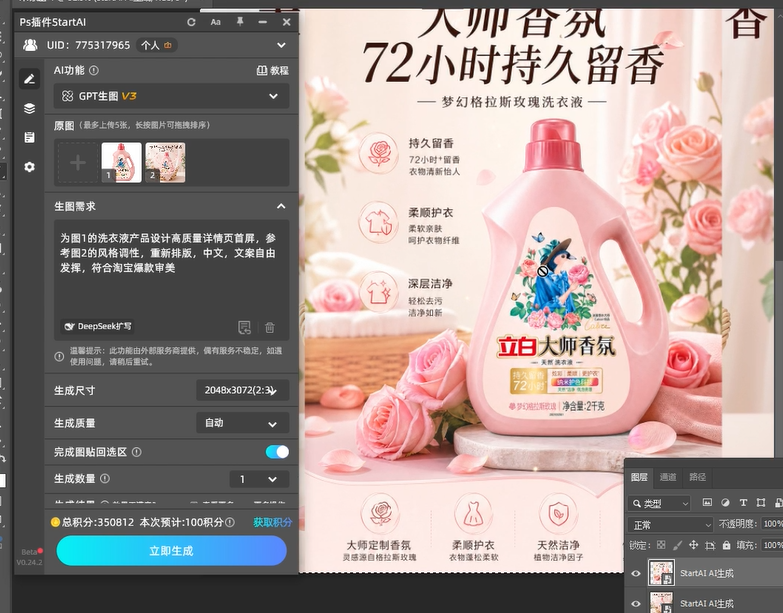This screenshot has width=783, height=613.
Task: Click the 总积分:350812 text
Action: tap(98, 522)
